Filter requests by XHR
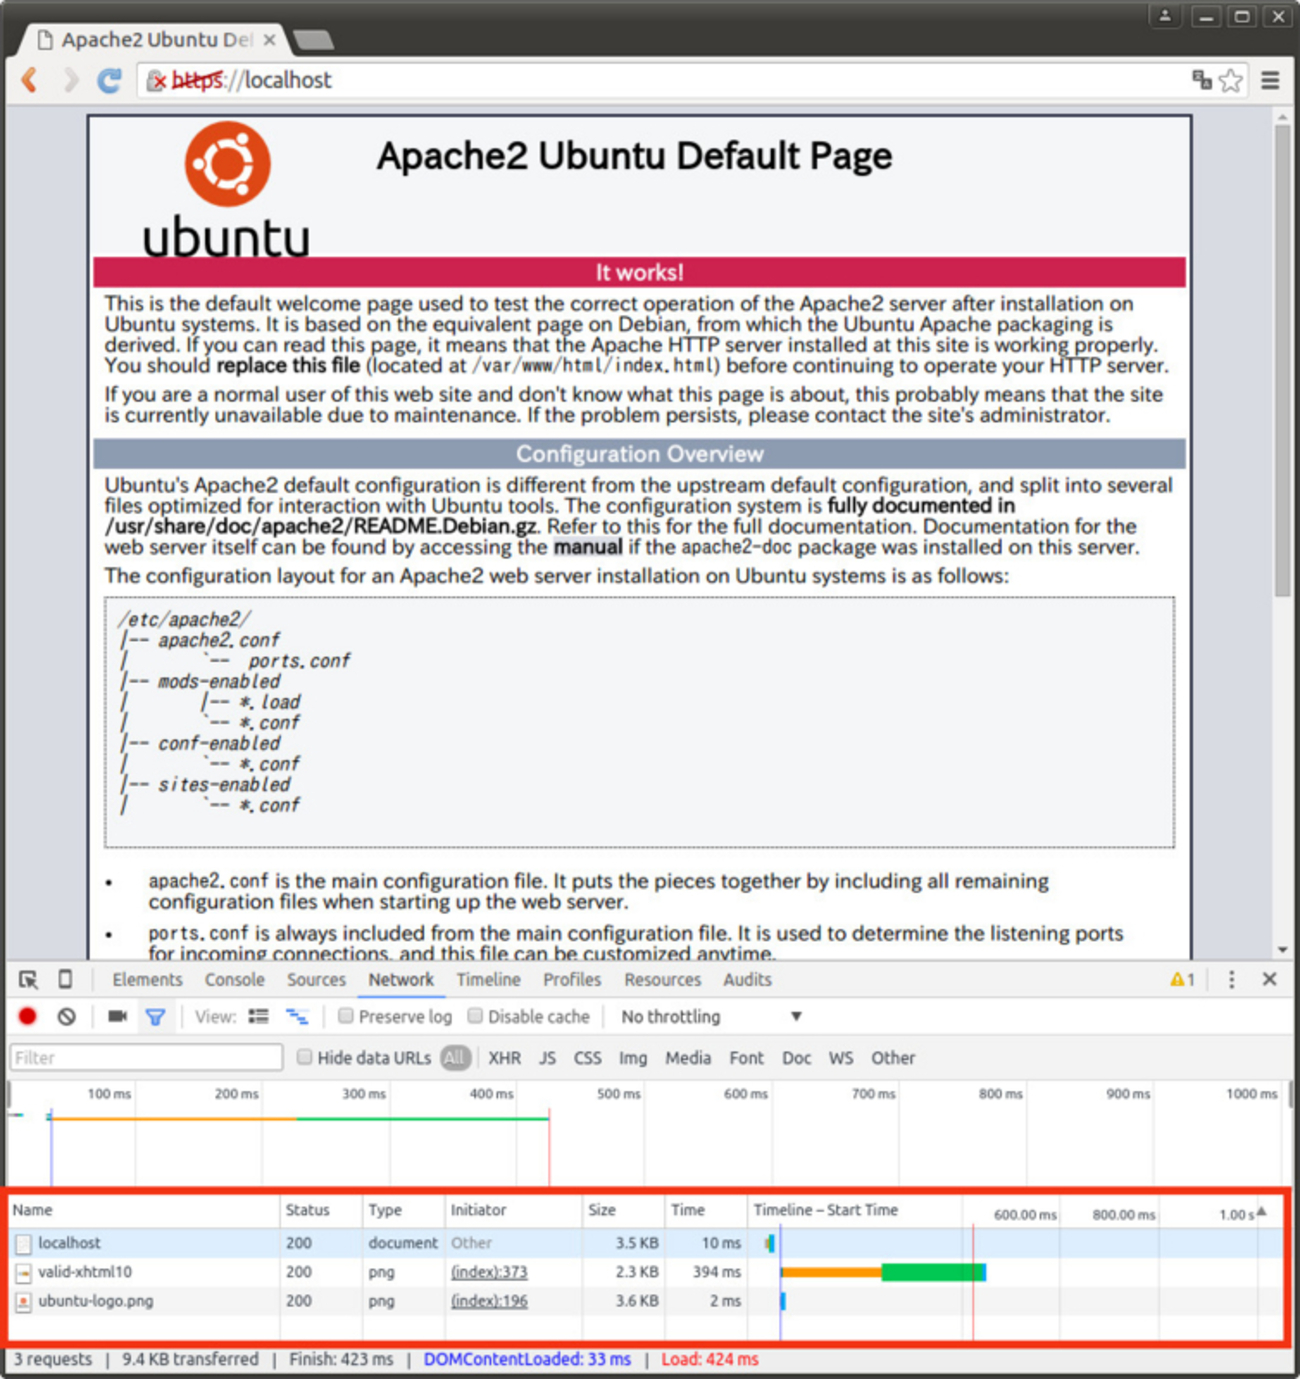 (x=504, y=1058)
